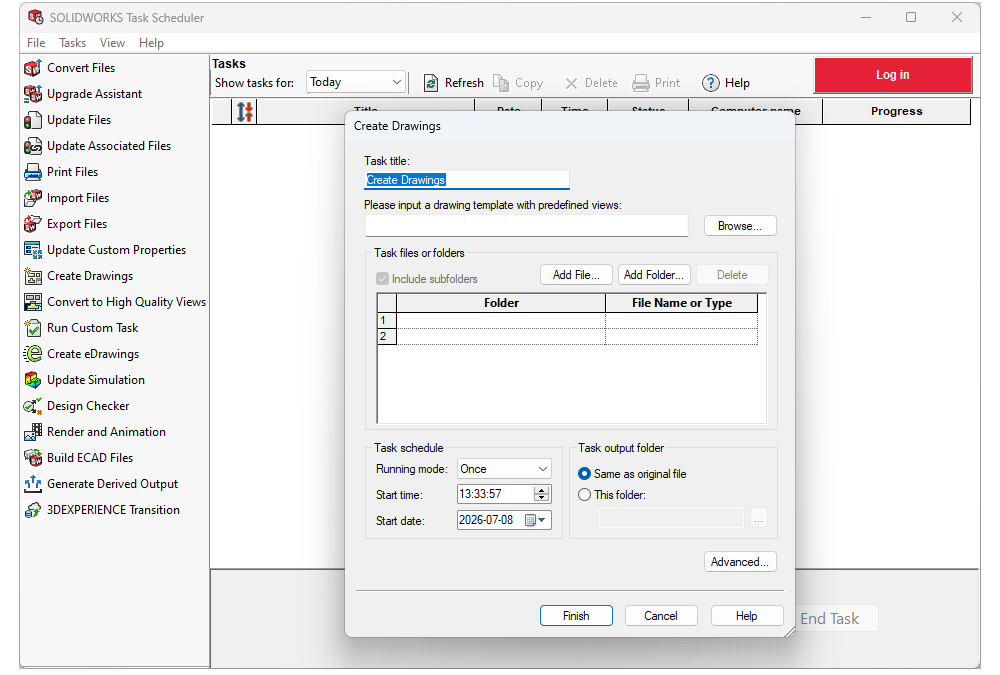Open the 3DEXPERIENCE Transition icon
This screenshot has width=1000, height=675.
tap(33, 510)
